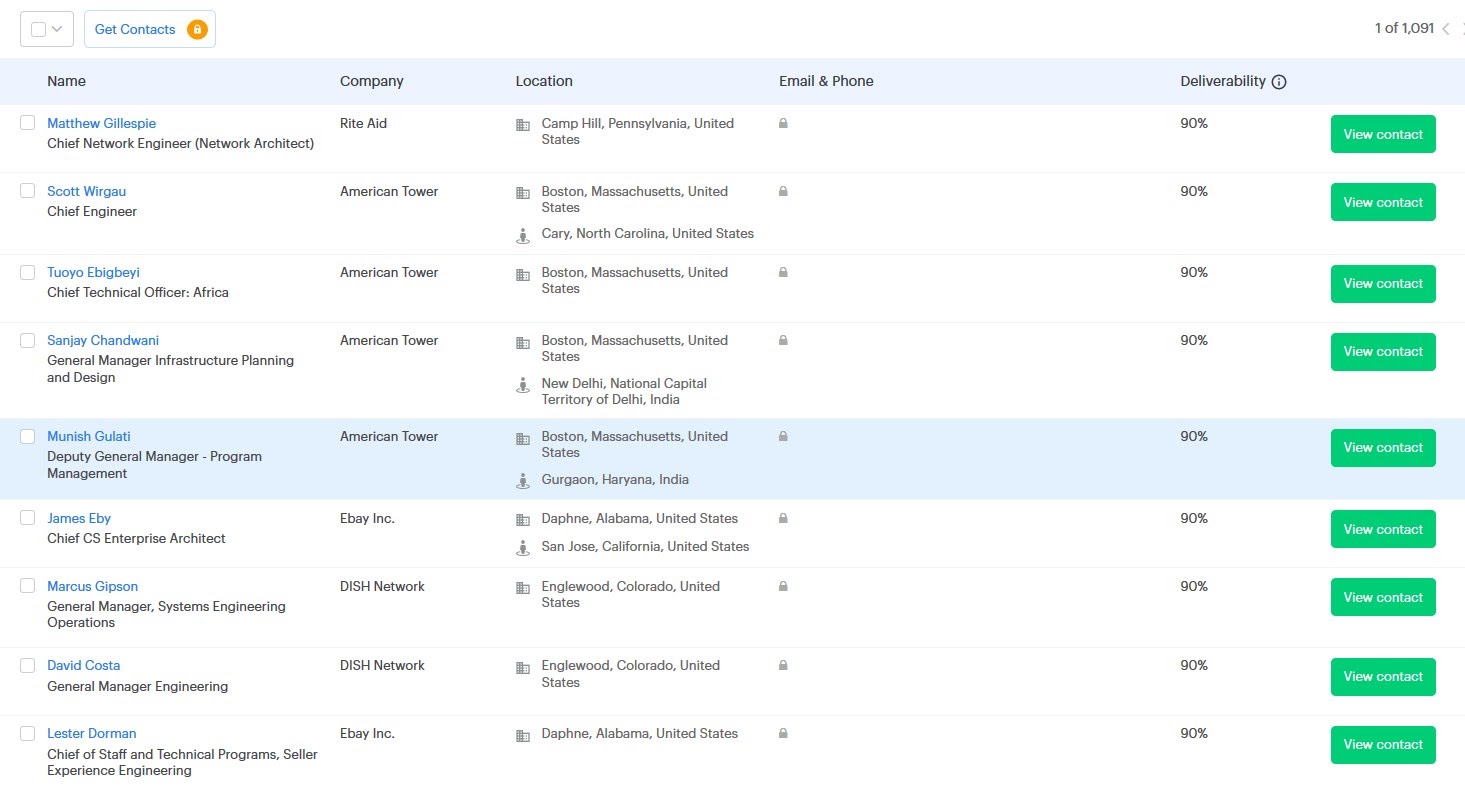Toggle the checkbox for Munish Gulati

pyautogui.click(x=28, y=436)
